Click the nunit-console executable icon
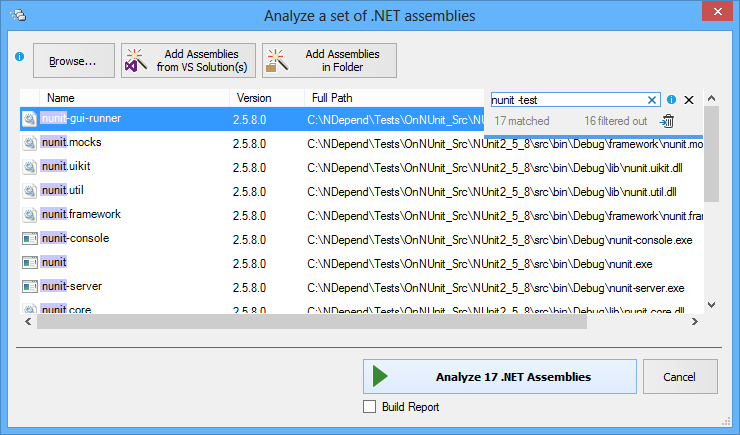The width and height of the screenshot is (740, 435). (30, 239)
